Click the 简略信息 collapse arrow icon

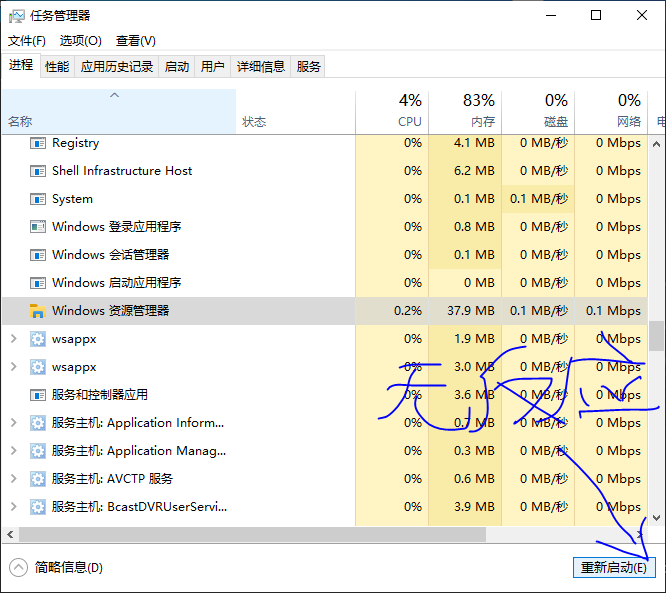click(x=18, y=568)
